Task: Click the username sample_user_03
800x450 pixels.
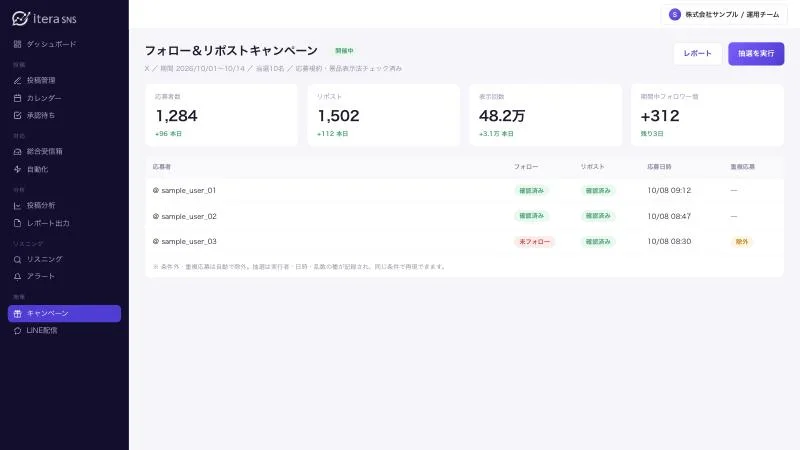Action: tap(189, 241)
